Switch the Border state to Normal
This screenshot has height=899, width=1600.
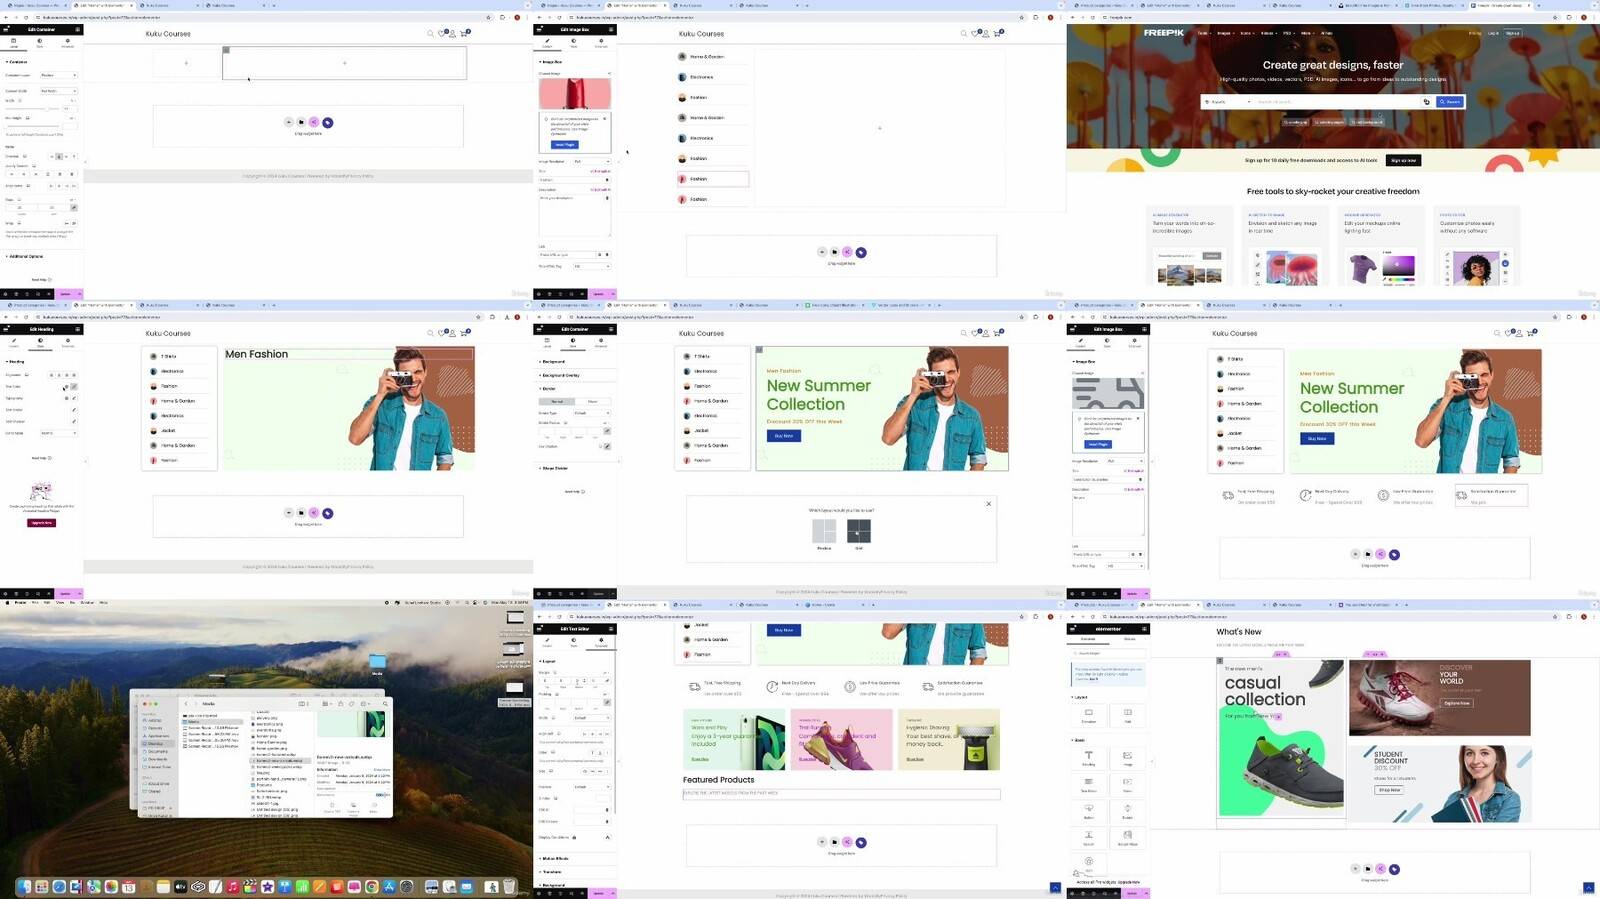pos(557,401)
